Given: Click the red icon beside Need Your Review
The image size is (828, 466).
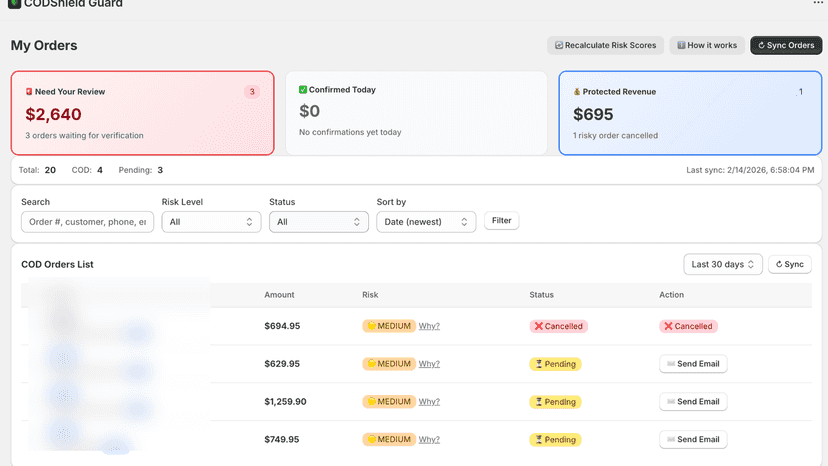Looking at the screenshot, I should [x=29, y=91].
